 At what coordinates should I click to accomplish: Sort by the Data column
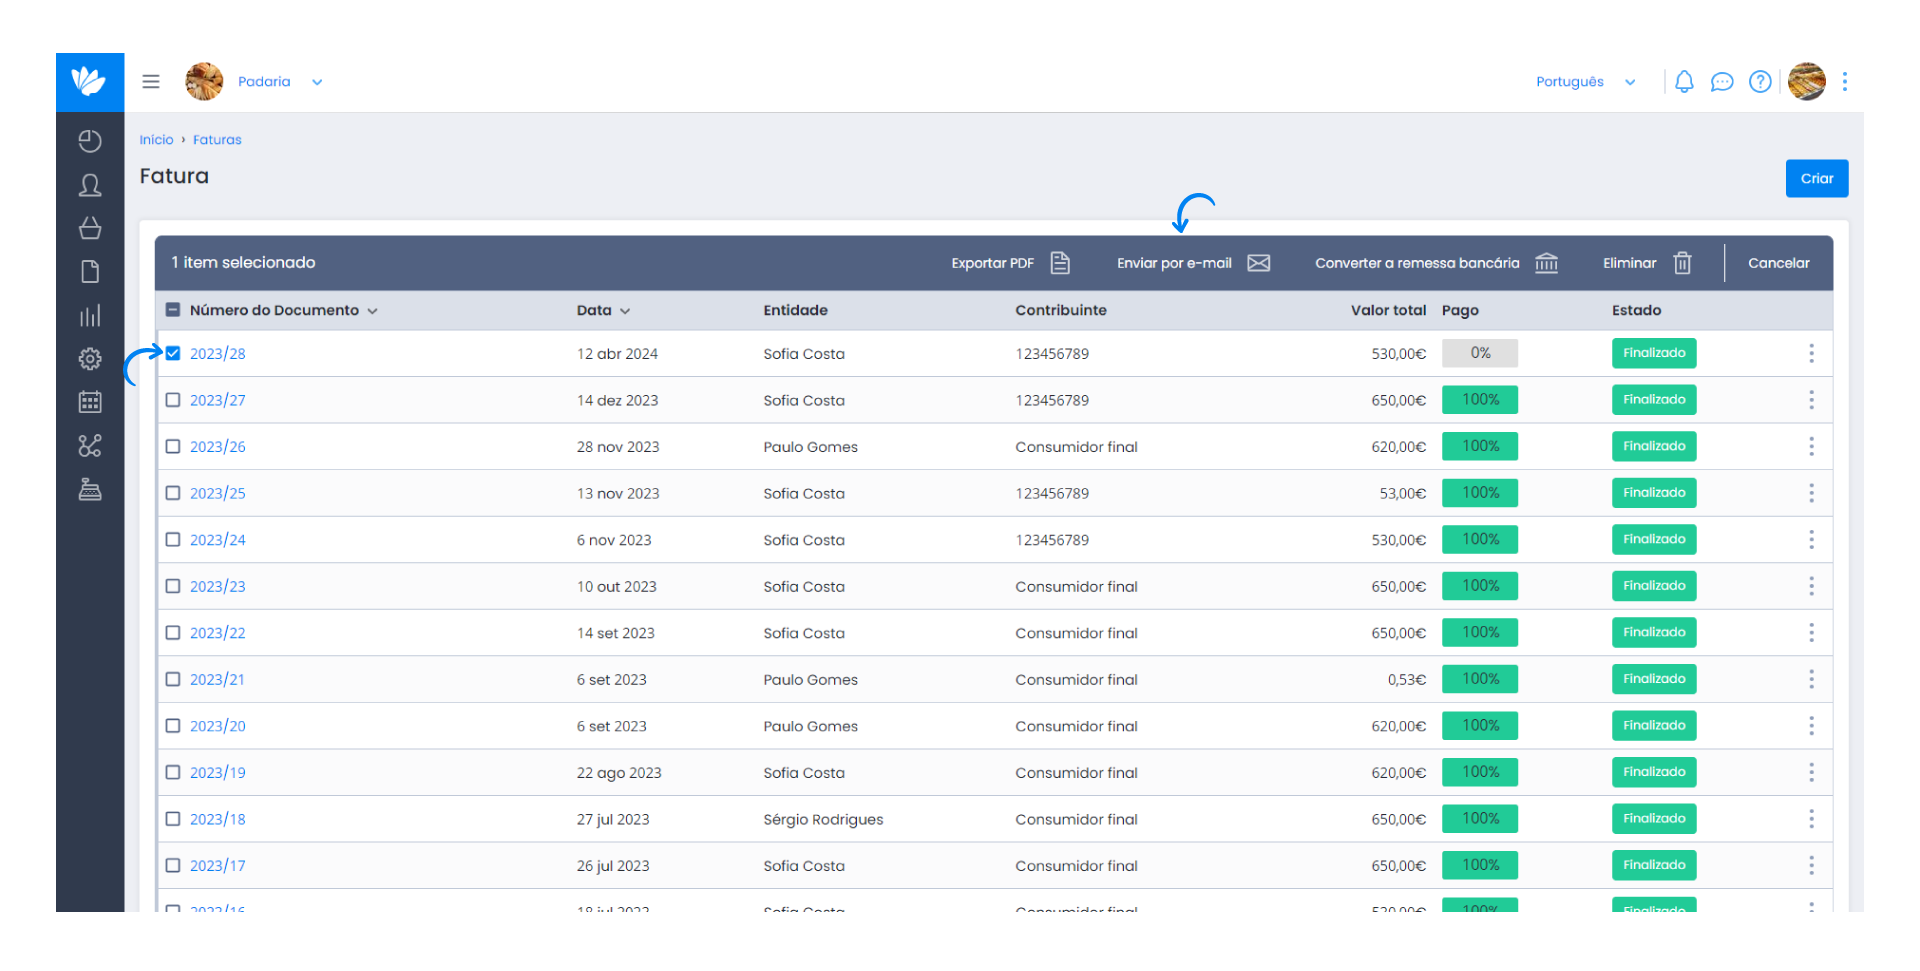tap(603, 311)
